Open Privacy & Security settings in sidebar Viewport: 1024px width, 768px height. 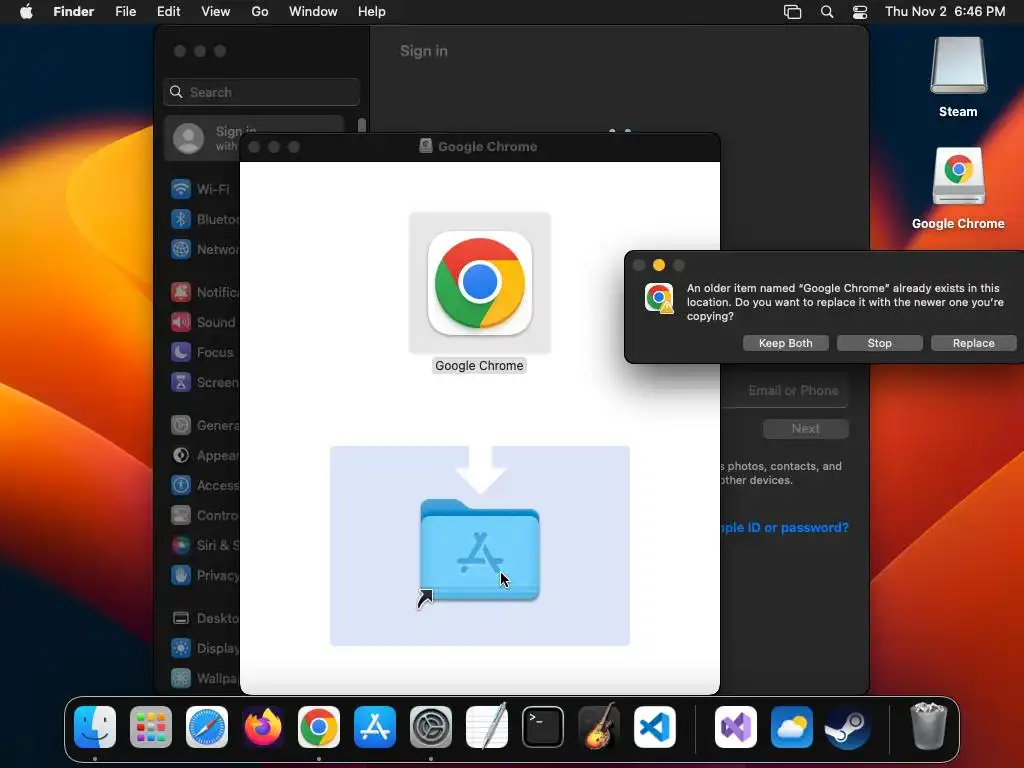point(204,575)
